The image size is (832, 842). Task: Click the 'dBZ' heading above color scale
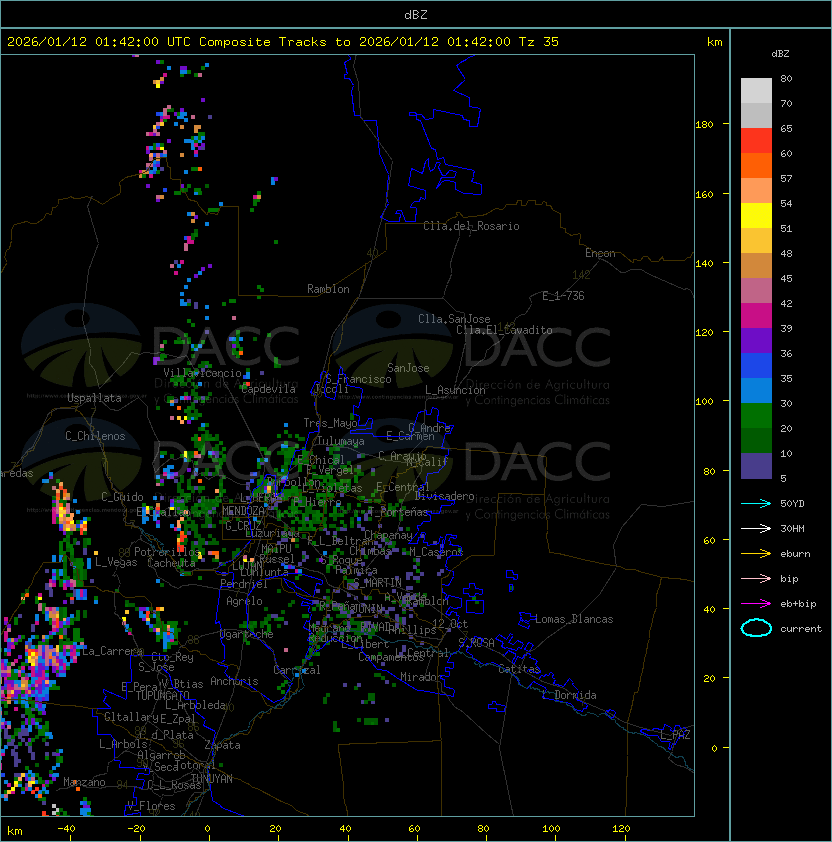780,54
